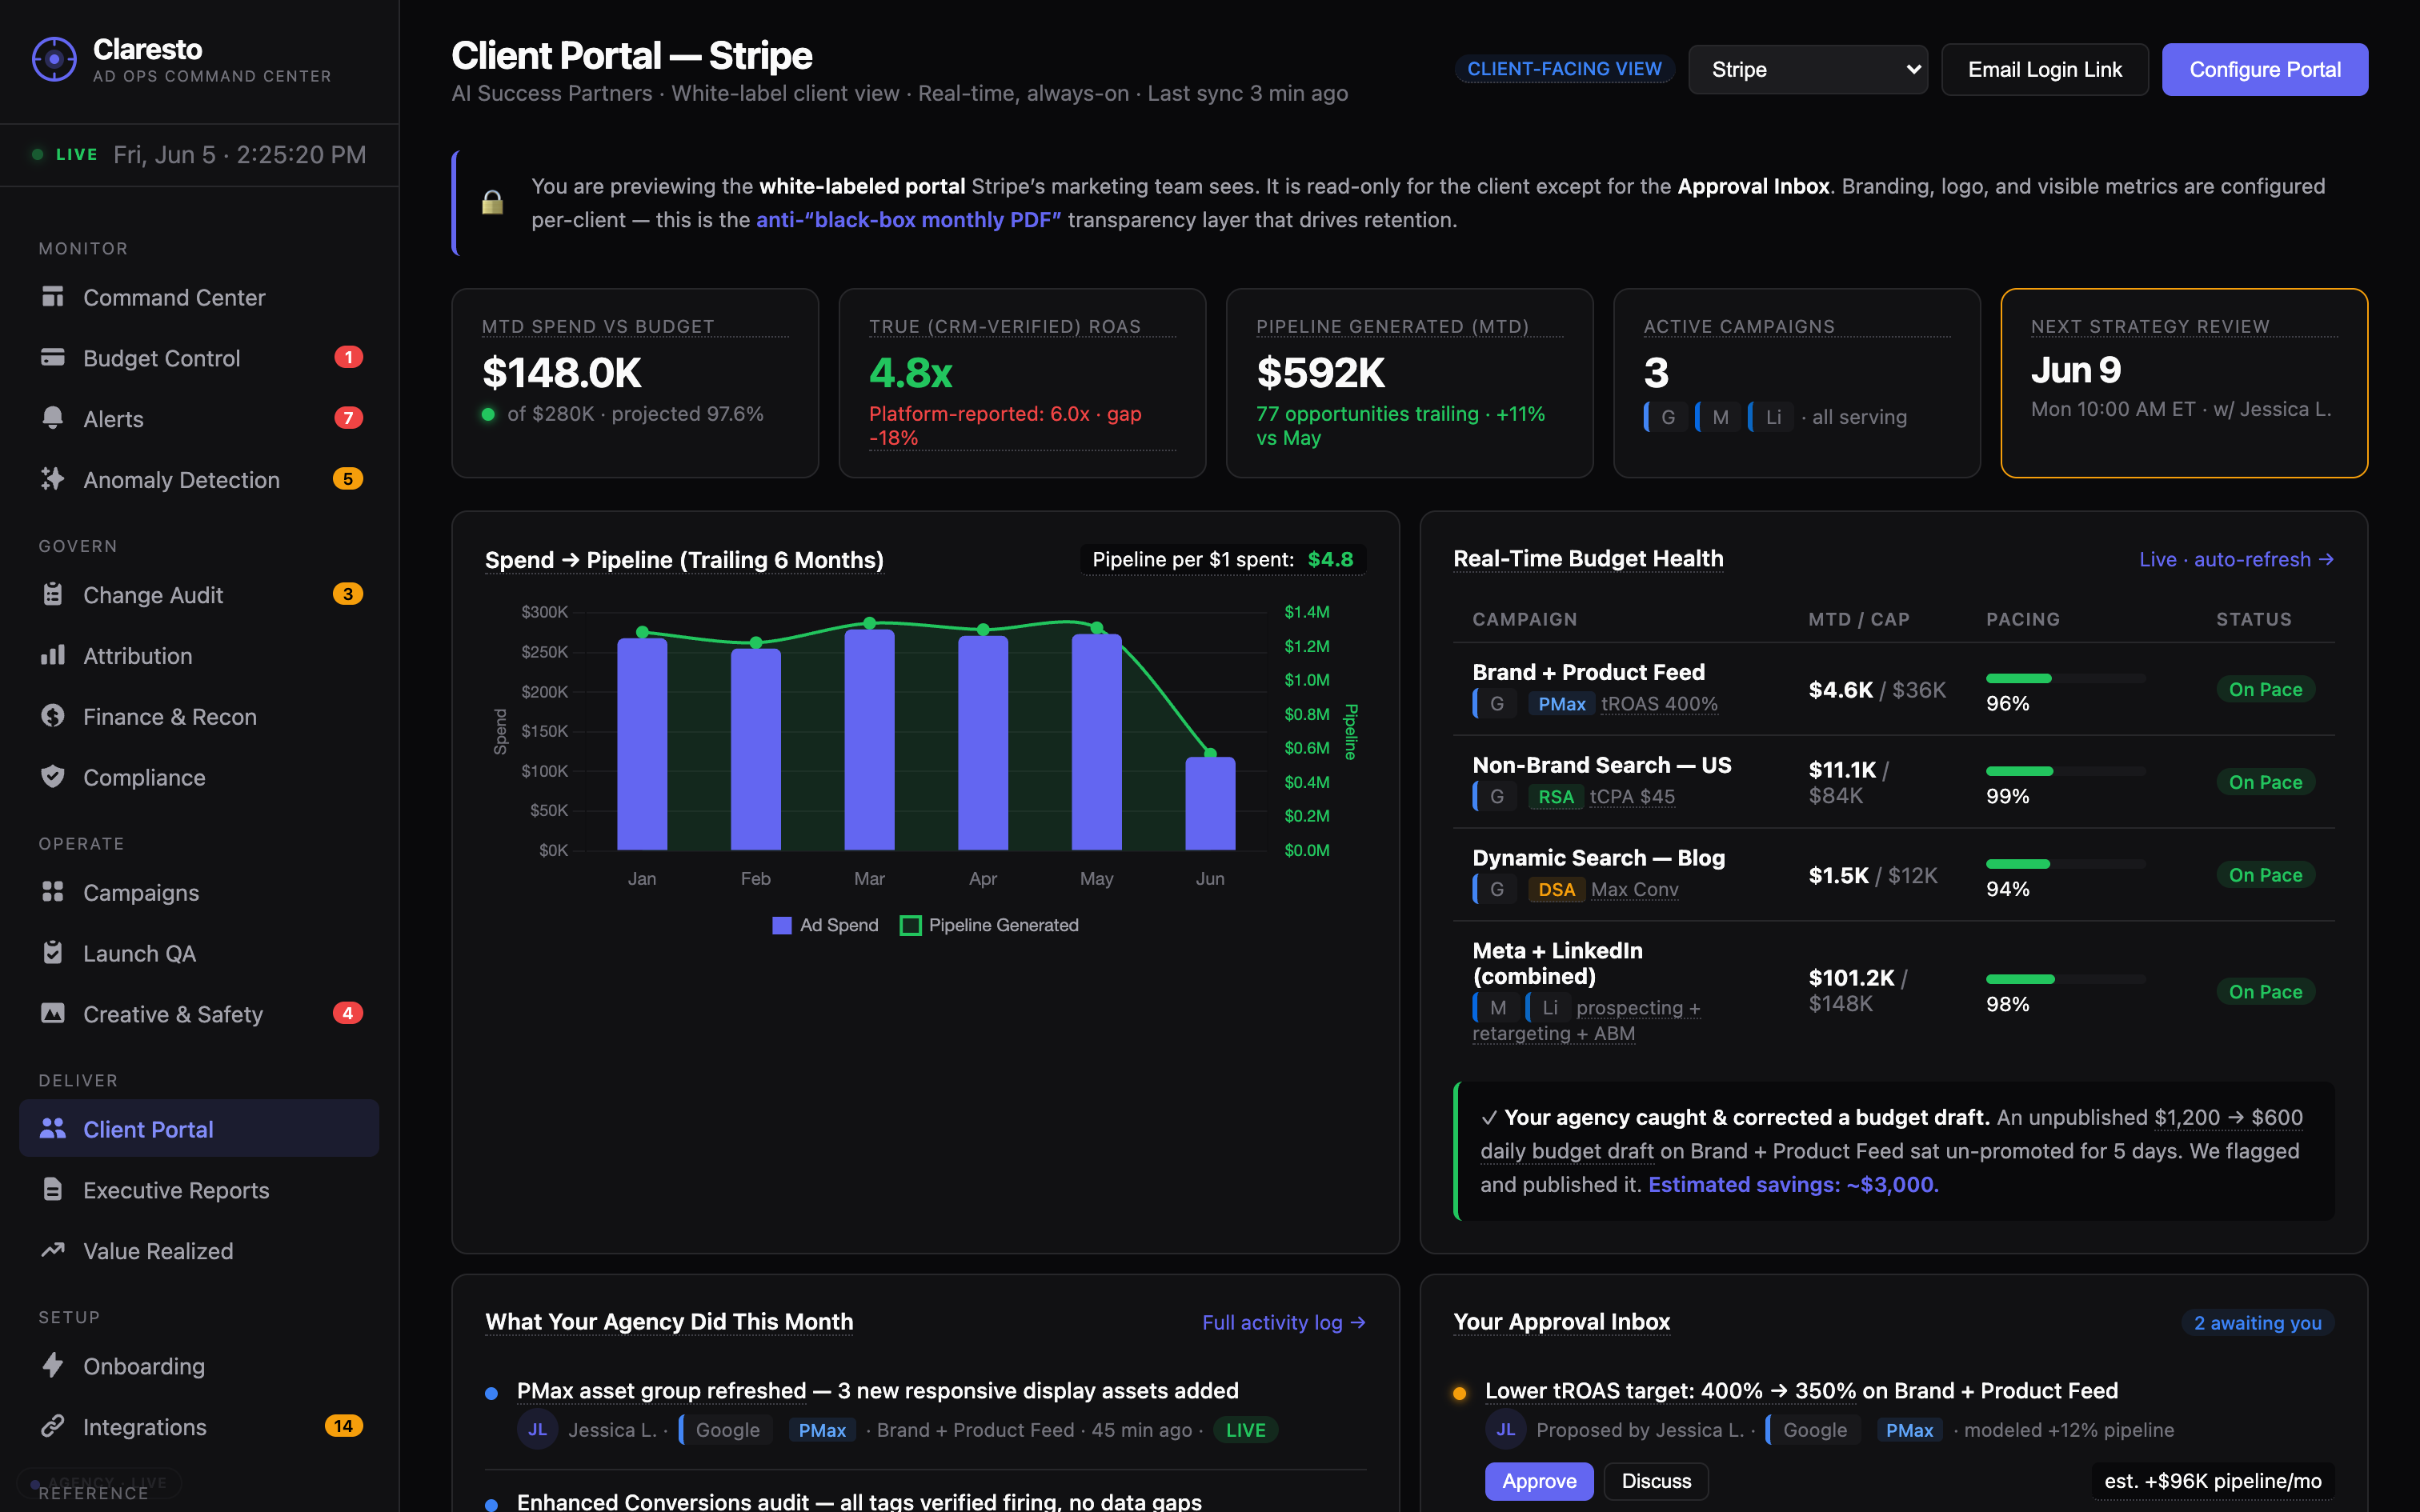Click the LinkedIn badge in Active Campaigns card

1772,417
